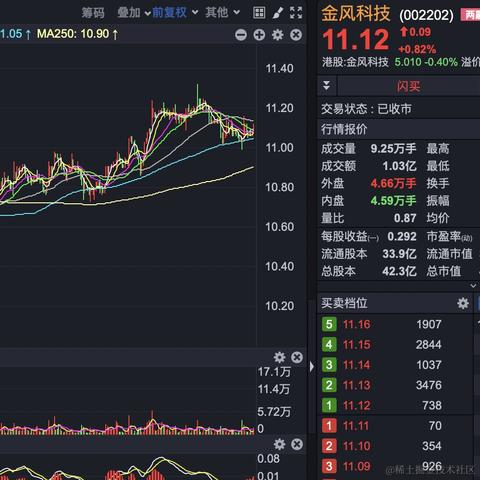Click the fullscreen expand icon

296,13
